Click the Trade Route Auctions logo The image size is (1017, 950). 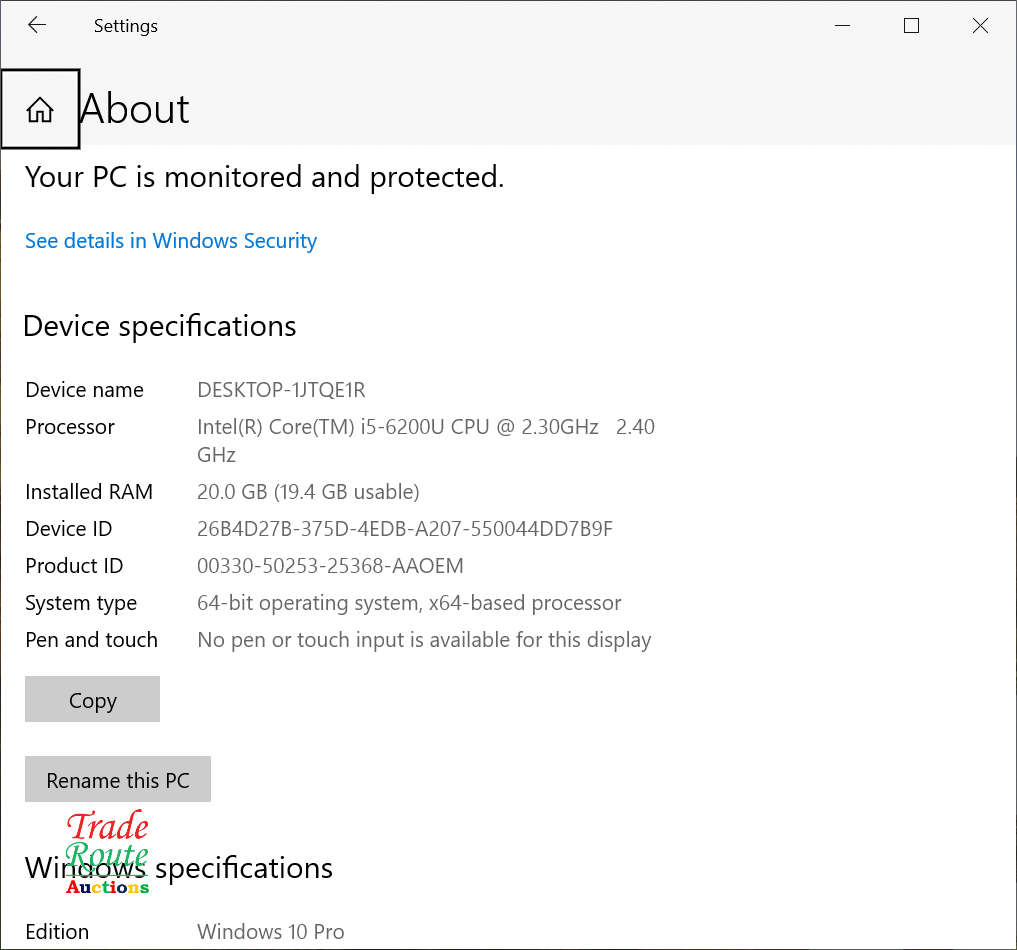click(x=107, y=852)
